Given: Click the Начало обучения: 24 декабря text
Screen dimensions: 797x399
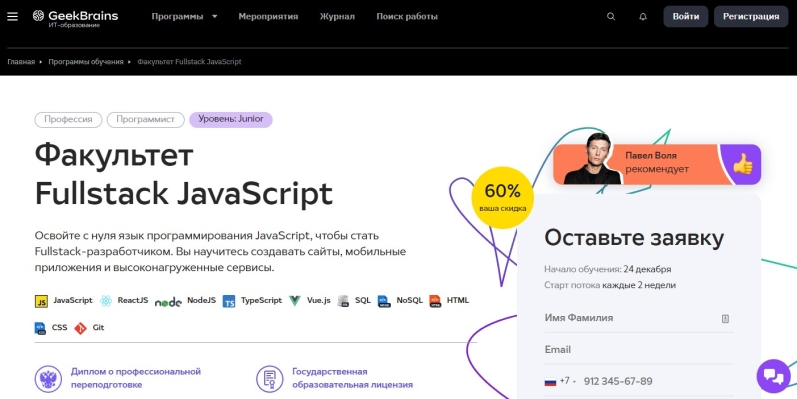Looking at the screenshot, I should pyautogui.click(x=607, y=269).
